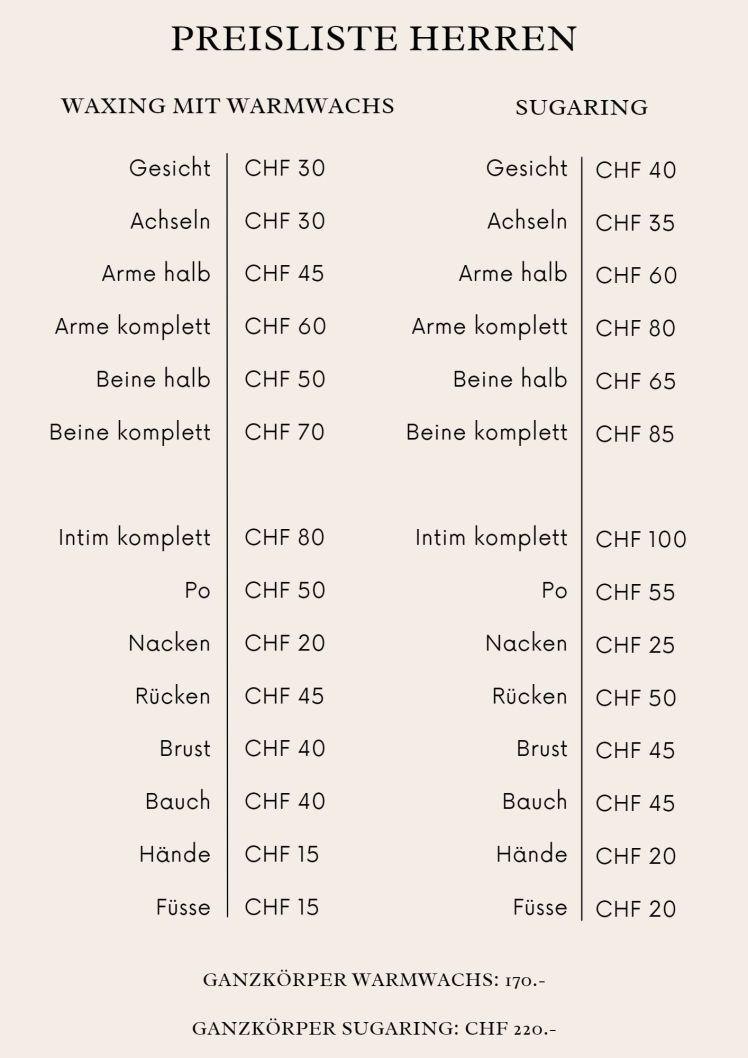Screen dimensions: 748x1058
Task: Select Po in the Warmwachs column
Action: pyautogui.click(x=197, y=590)
